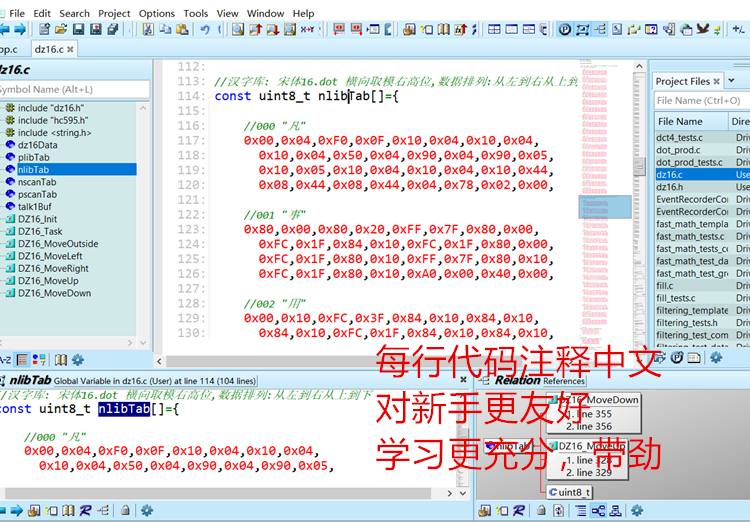Click the Jump To Definition hand icon
Image resolution: width=750 pixels, height=522 pixels.
408,30
